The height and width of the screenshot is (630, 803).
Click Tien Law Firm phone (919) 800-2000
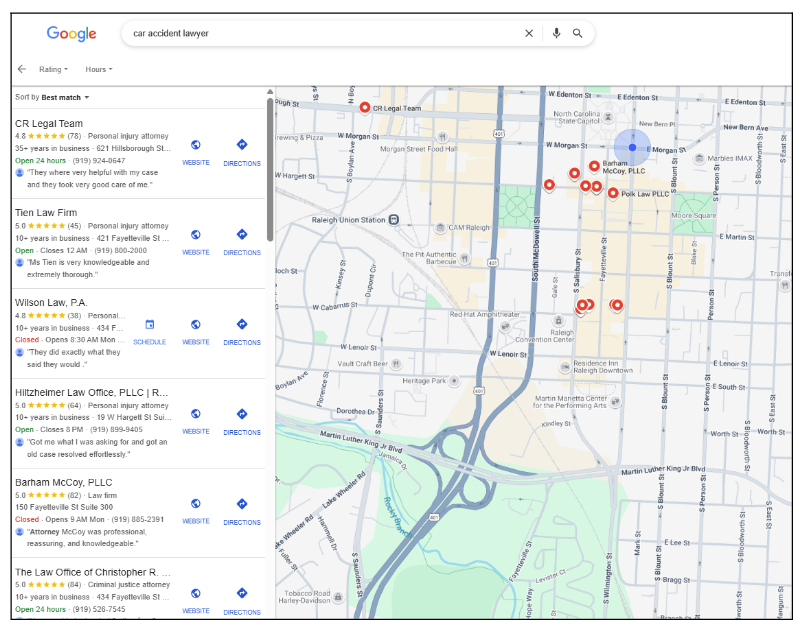pos(120,250)
